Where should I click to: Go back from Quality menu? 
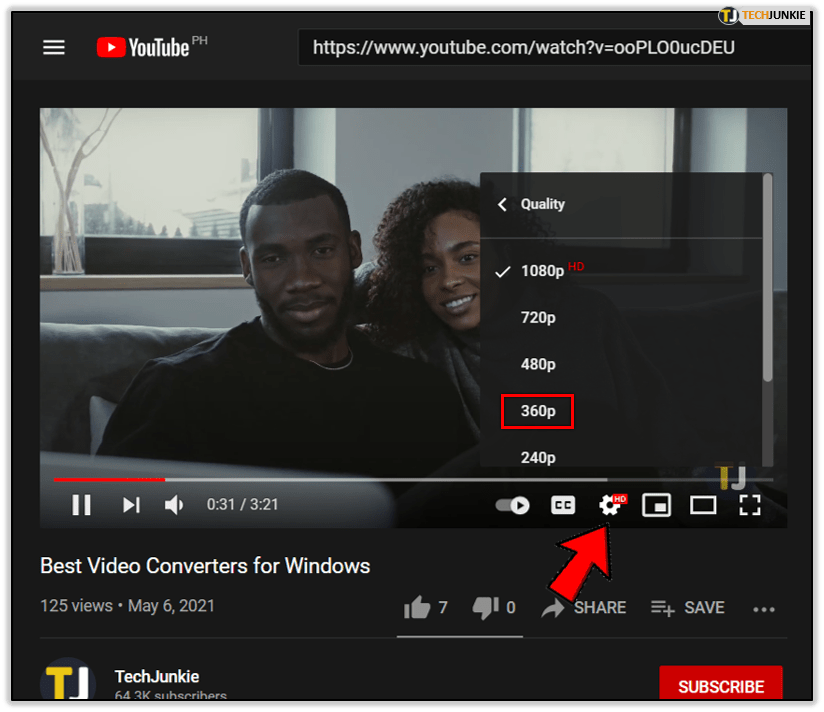[503, 204]
